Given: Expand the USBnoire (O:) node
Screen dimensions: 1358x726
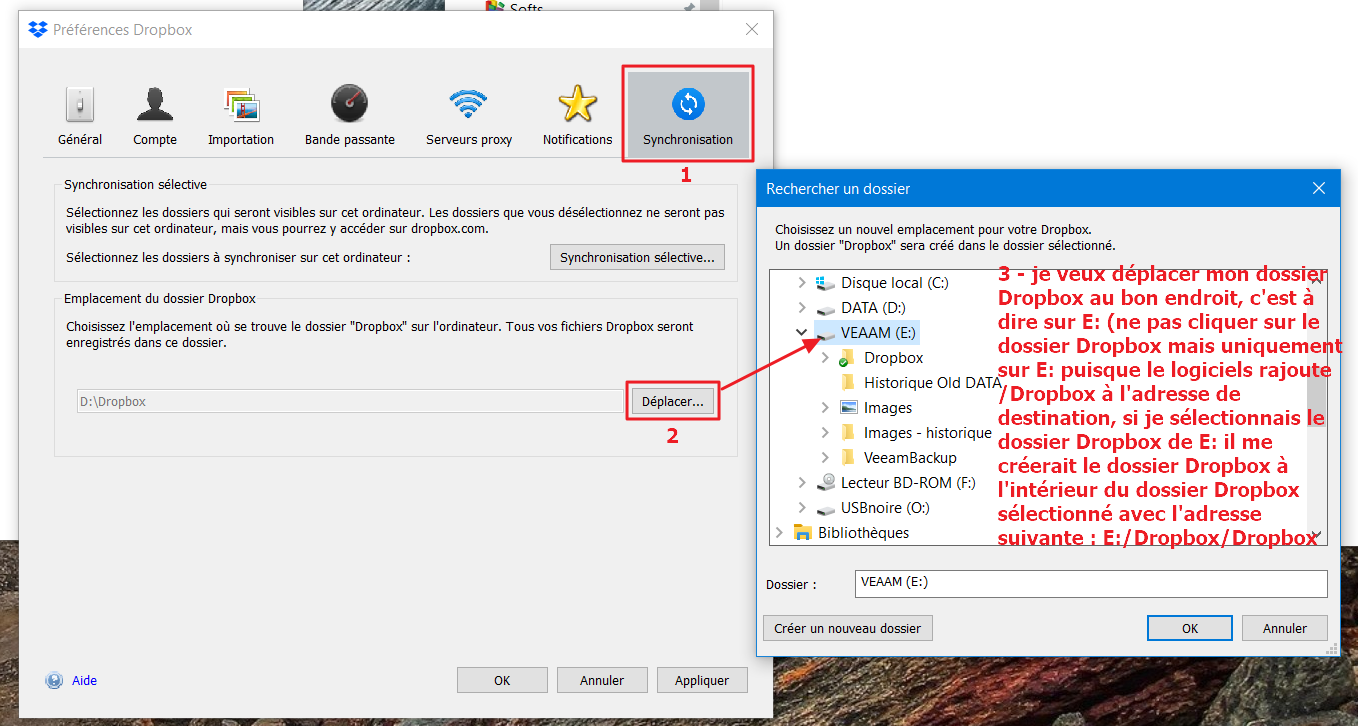Looking at the screenshot, I should pyautogui.click(x=801, y=507).
